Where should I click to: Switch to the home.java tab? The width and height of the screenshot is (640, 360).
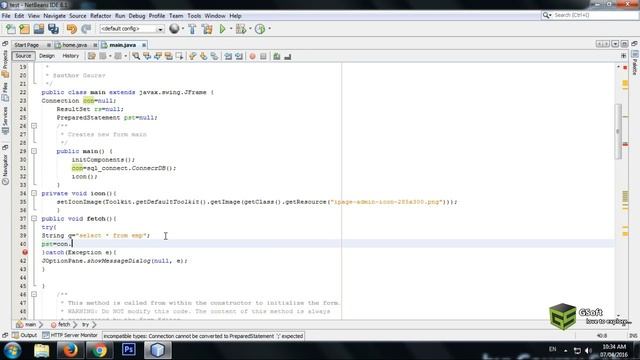tap(74, 45)
